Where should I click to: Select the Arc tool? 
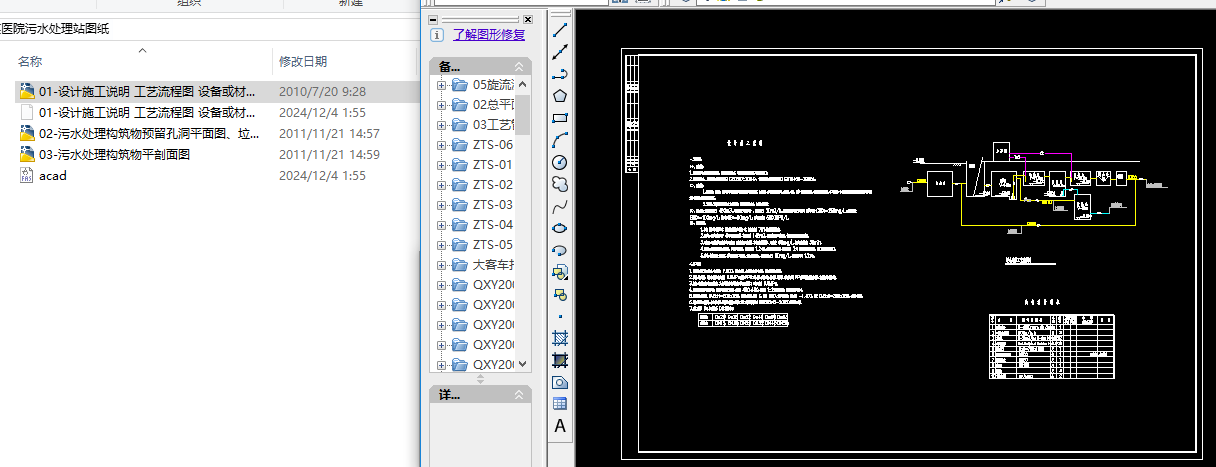[560, 140]
